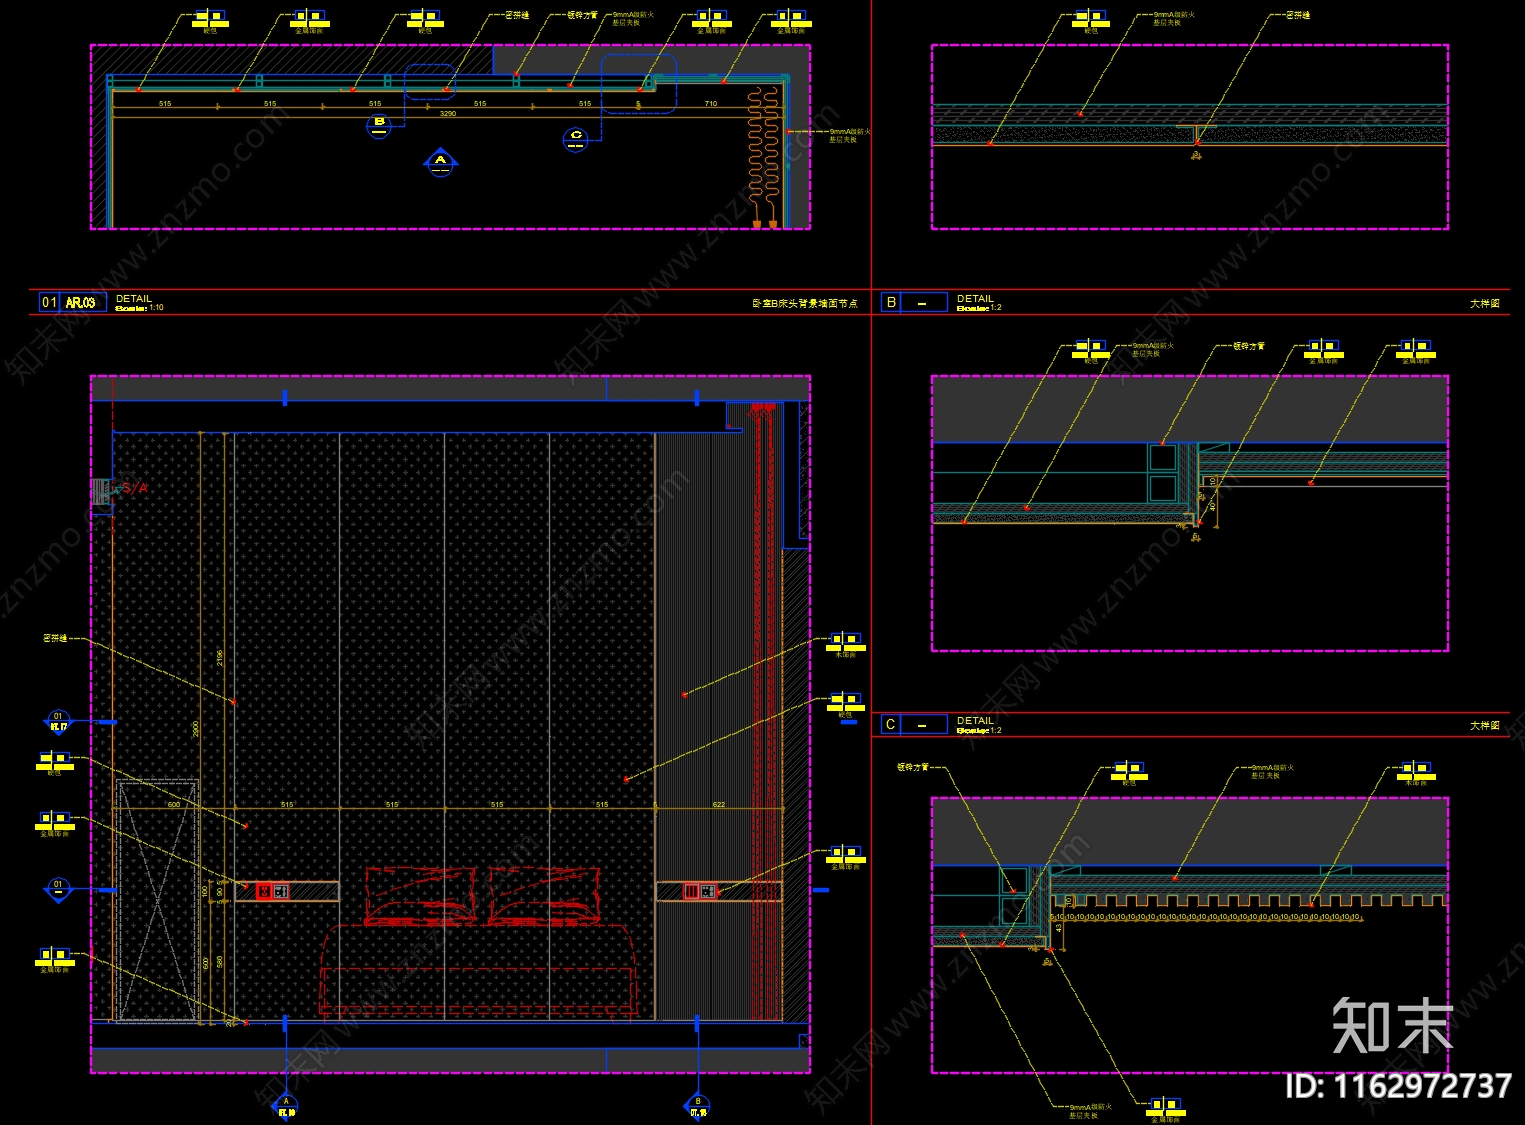Select the 镀锌方管 label above the plan

(582, 15)
